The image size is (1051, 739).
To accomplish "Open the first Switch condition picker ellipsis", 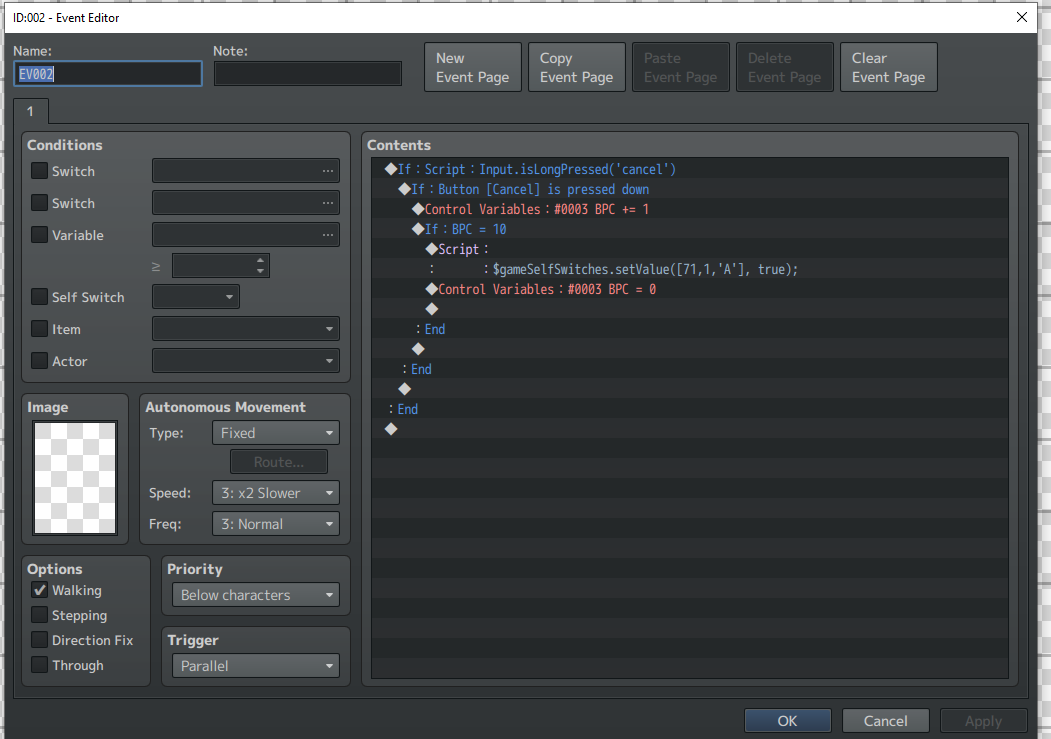I will (x=327, y=171).
